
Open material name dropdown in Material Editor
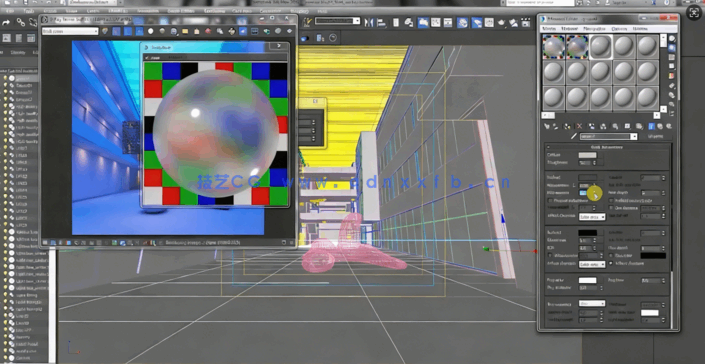click(x=634, y=137)
